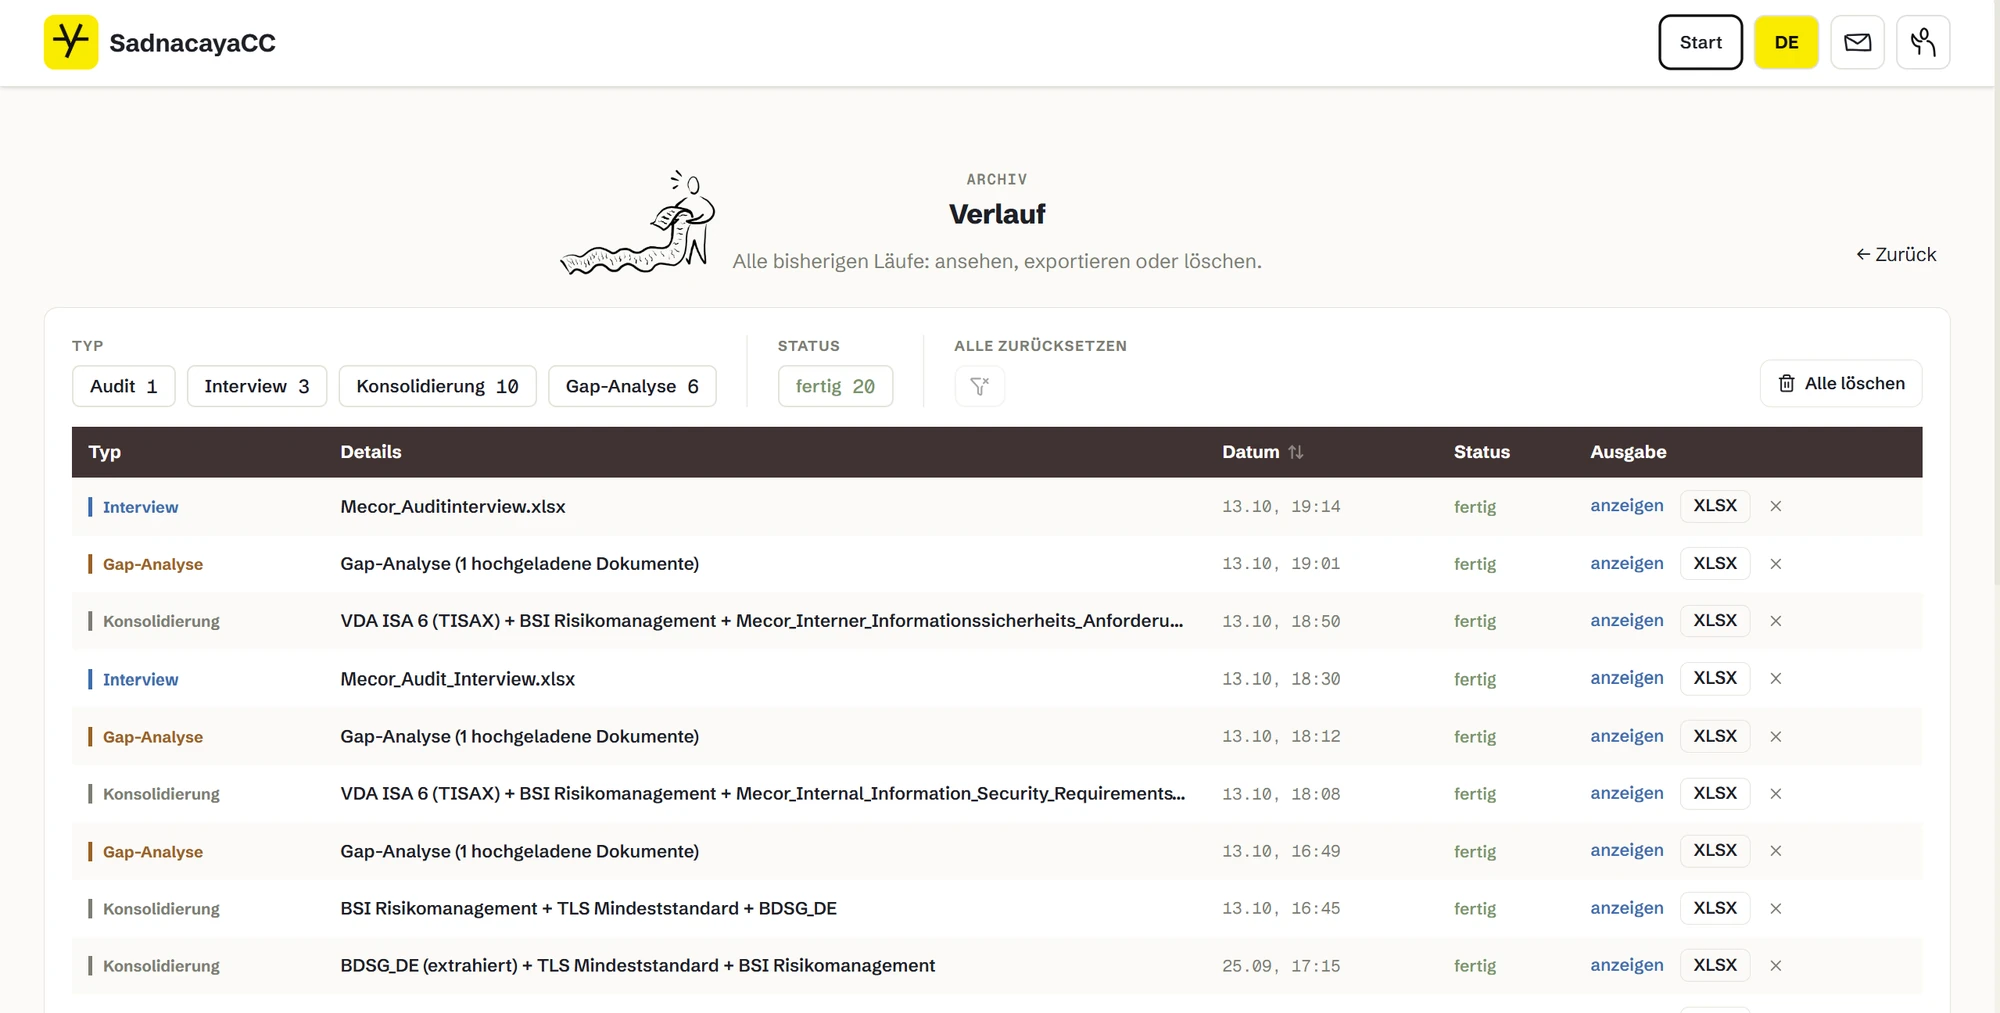Open the user profile icon
The image size is (2000, 1013).
[x=1922, y=42]
